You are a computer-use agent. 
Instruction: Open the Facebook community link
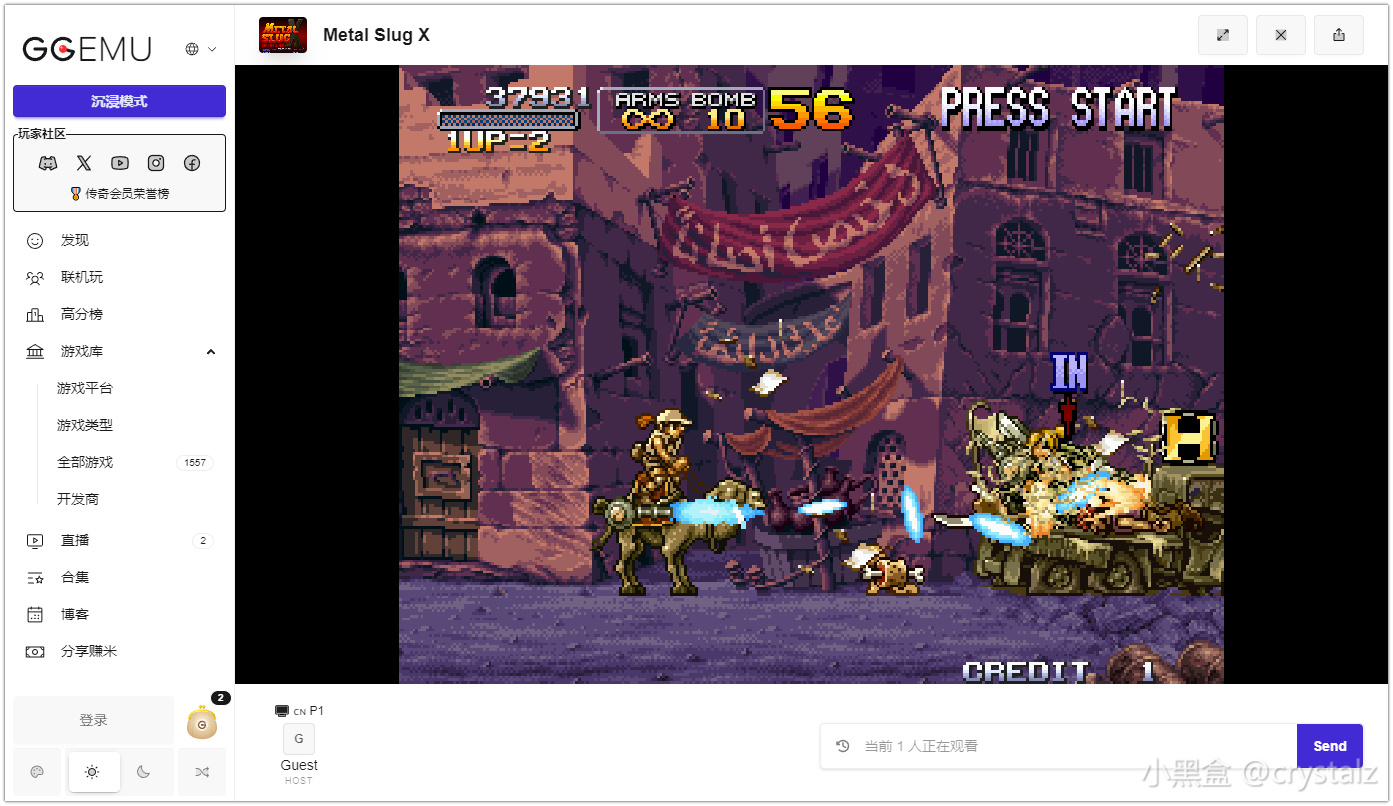pos(192,163)
